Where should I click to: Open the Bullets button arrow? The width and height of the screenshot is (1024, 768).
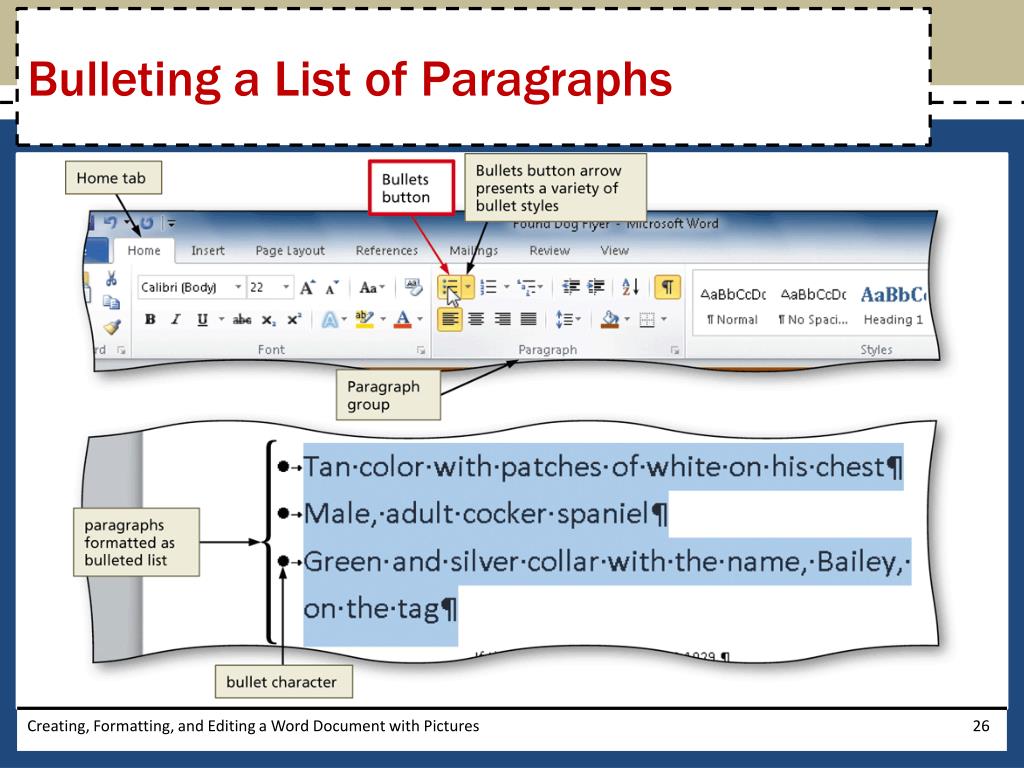point(468,287)
